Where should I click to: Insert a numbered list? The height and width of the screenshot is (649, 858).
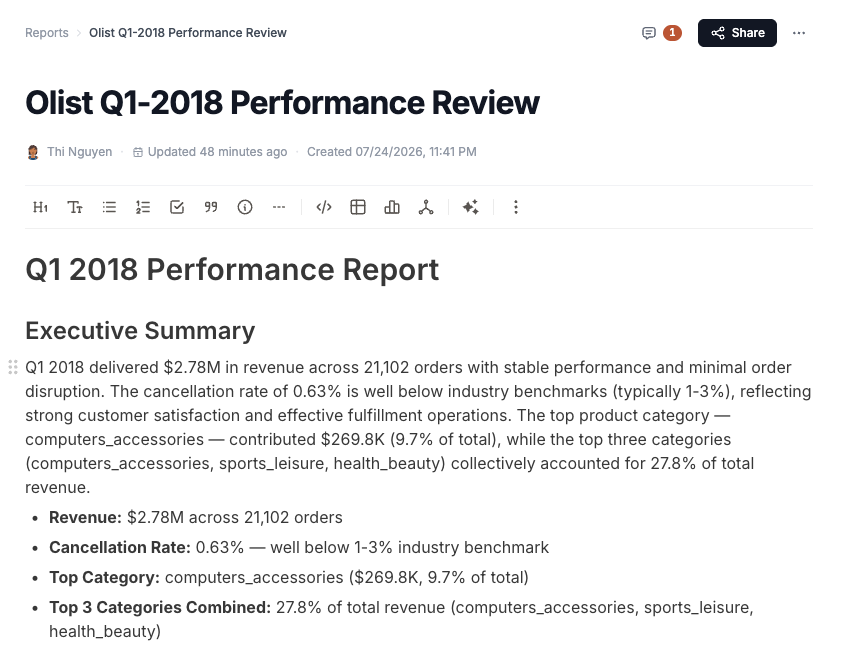pyautogui.click(x=143, y=207)
